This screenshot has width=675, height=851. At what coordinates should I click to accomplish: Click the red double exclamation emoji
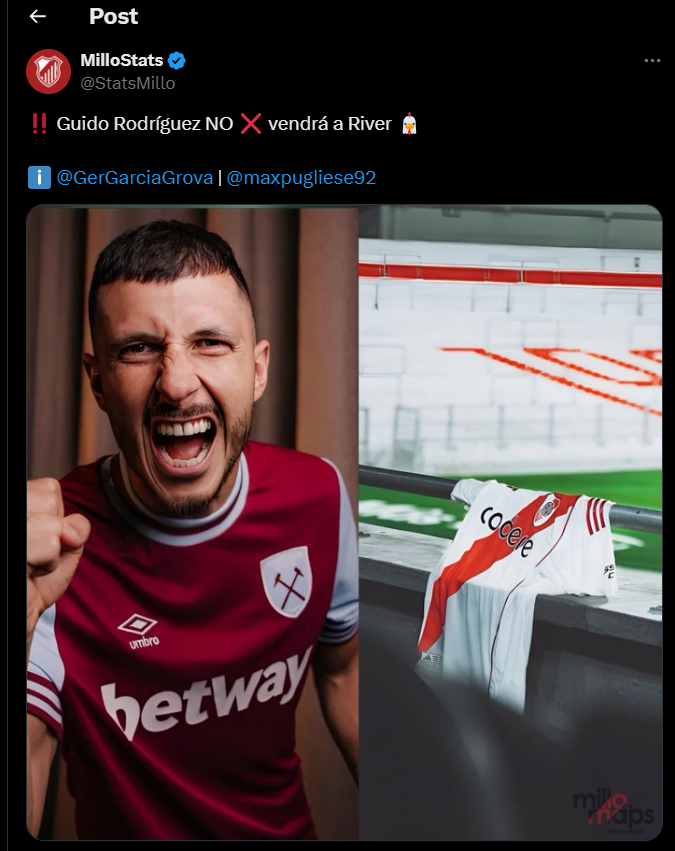pyautogui.click(x=39, y=124)
